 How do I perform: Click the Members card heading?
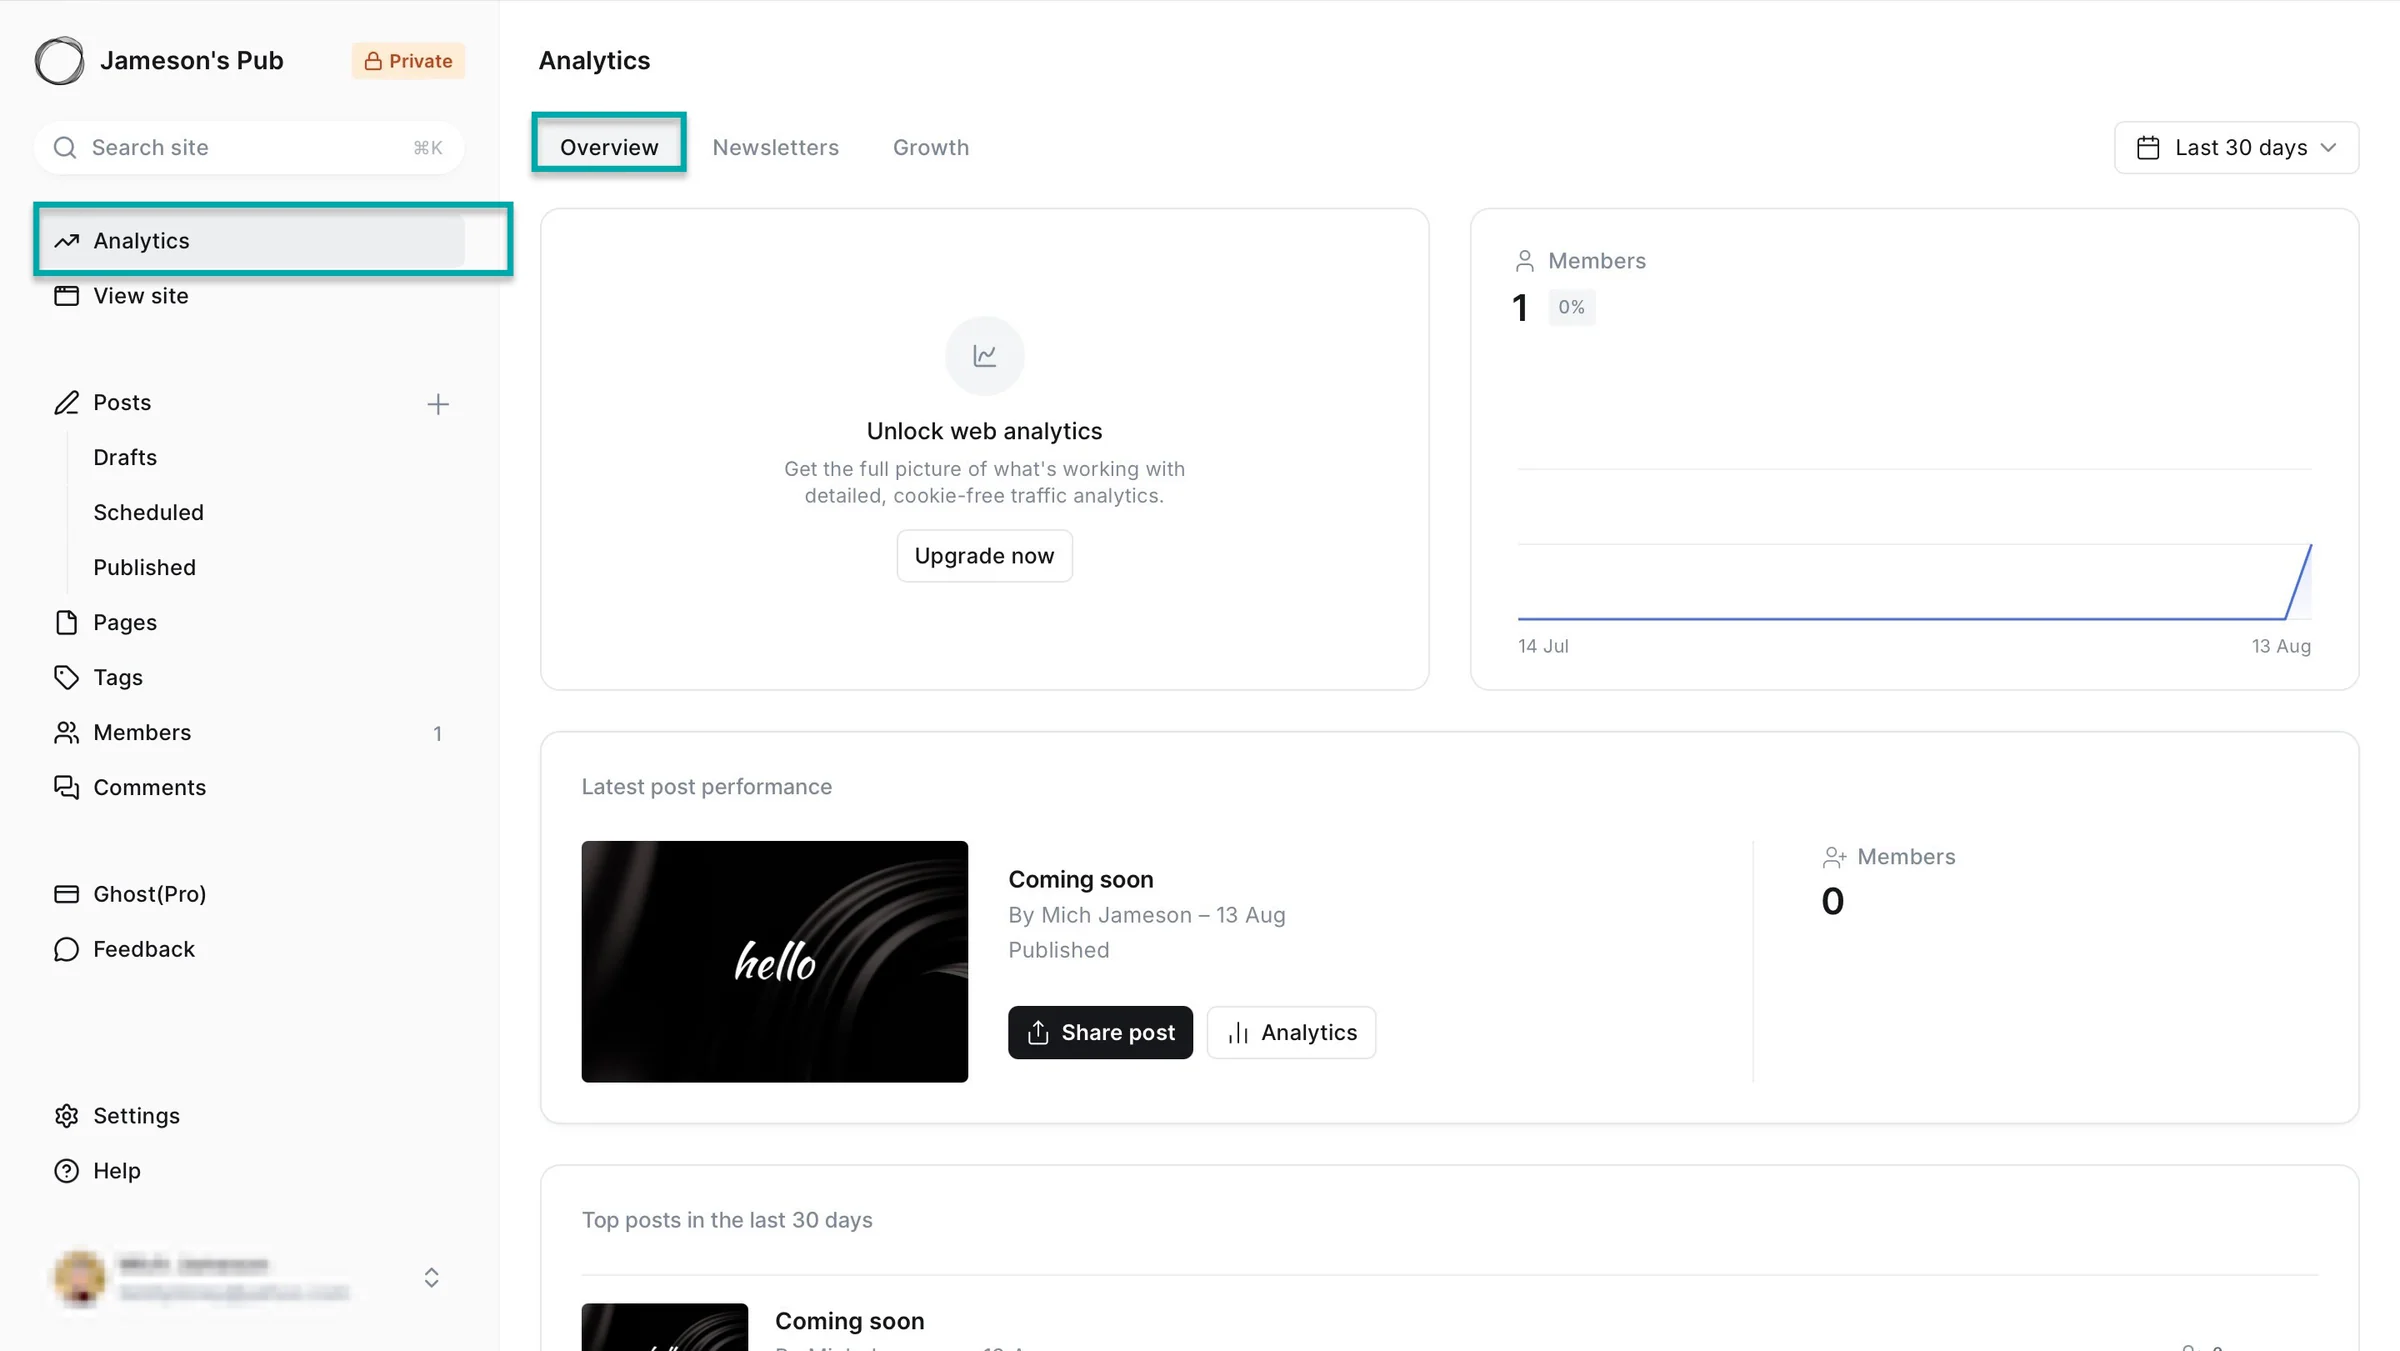click(x=1596, y=261)
